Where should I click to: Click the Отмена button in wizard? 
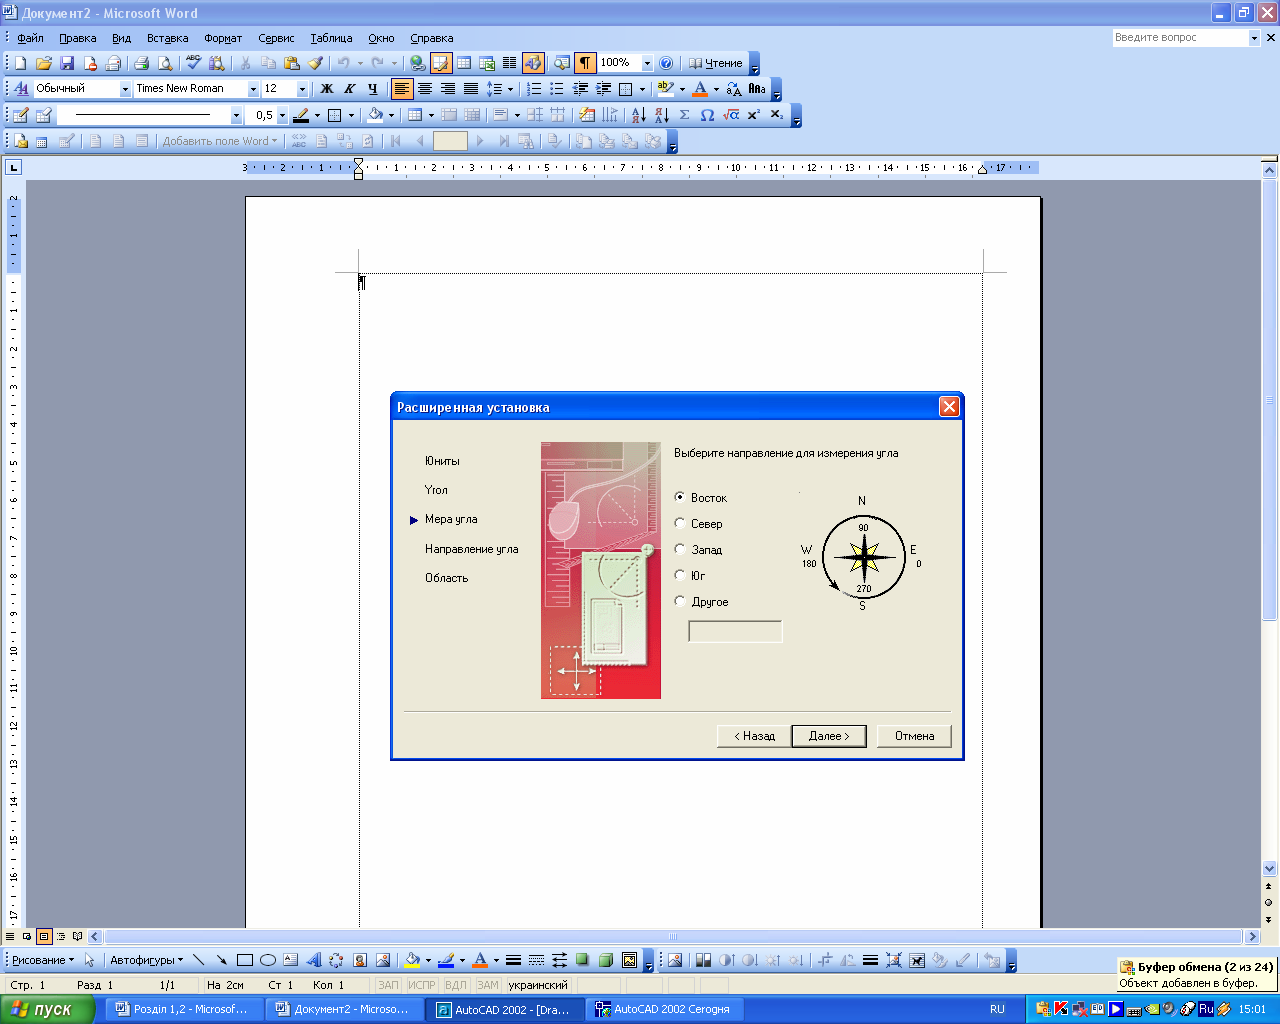coord(914,736)
